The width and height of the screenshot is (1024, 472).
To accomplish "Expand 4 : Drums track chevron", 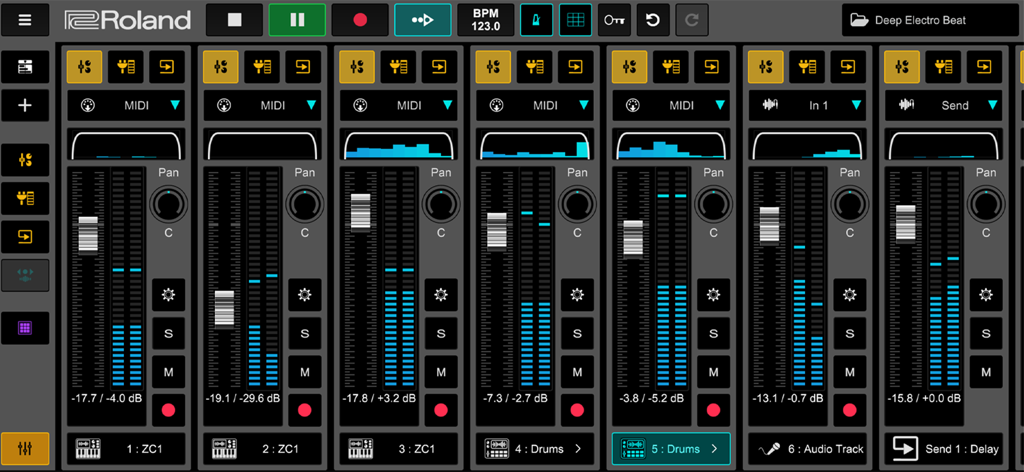I will (x=578, y=449).
